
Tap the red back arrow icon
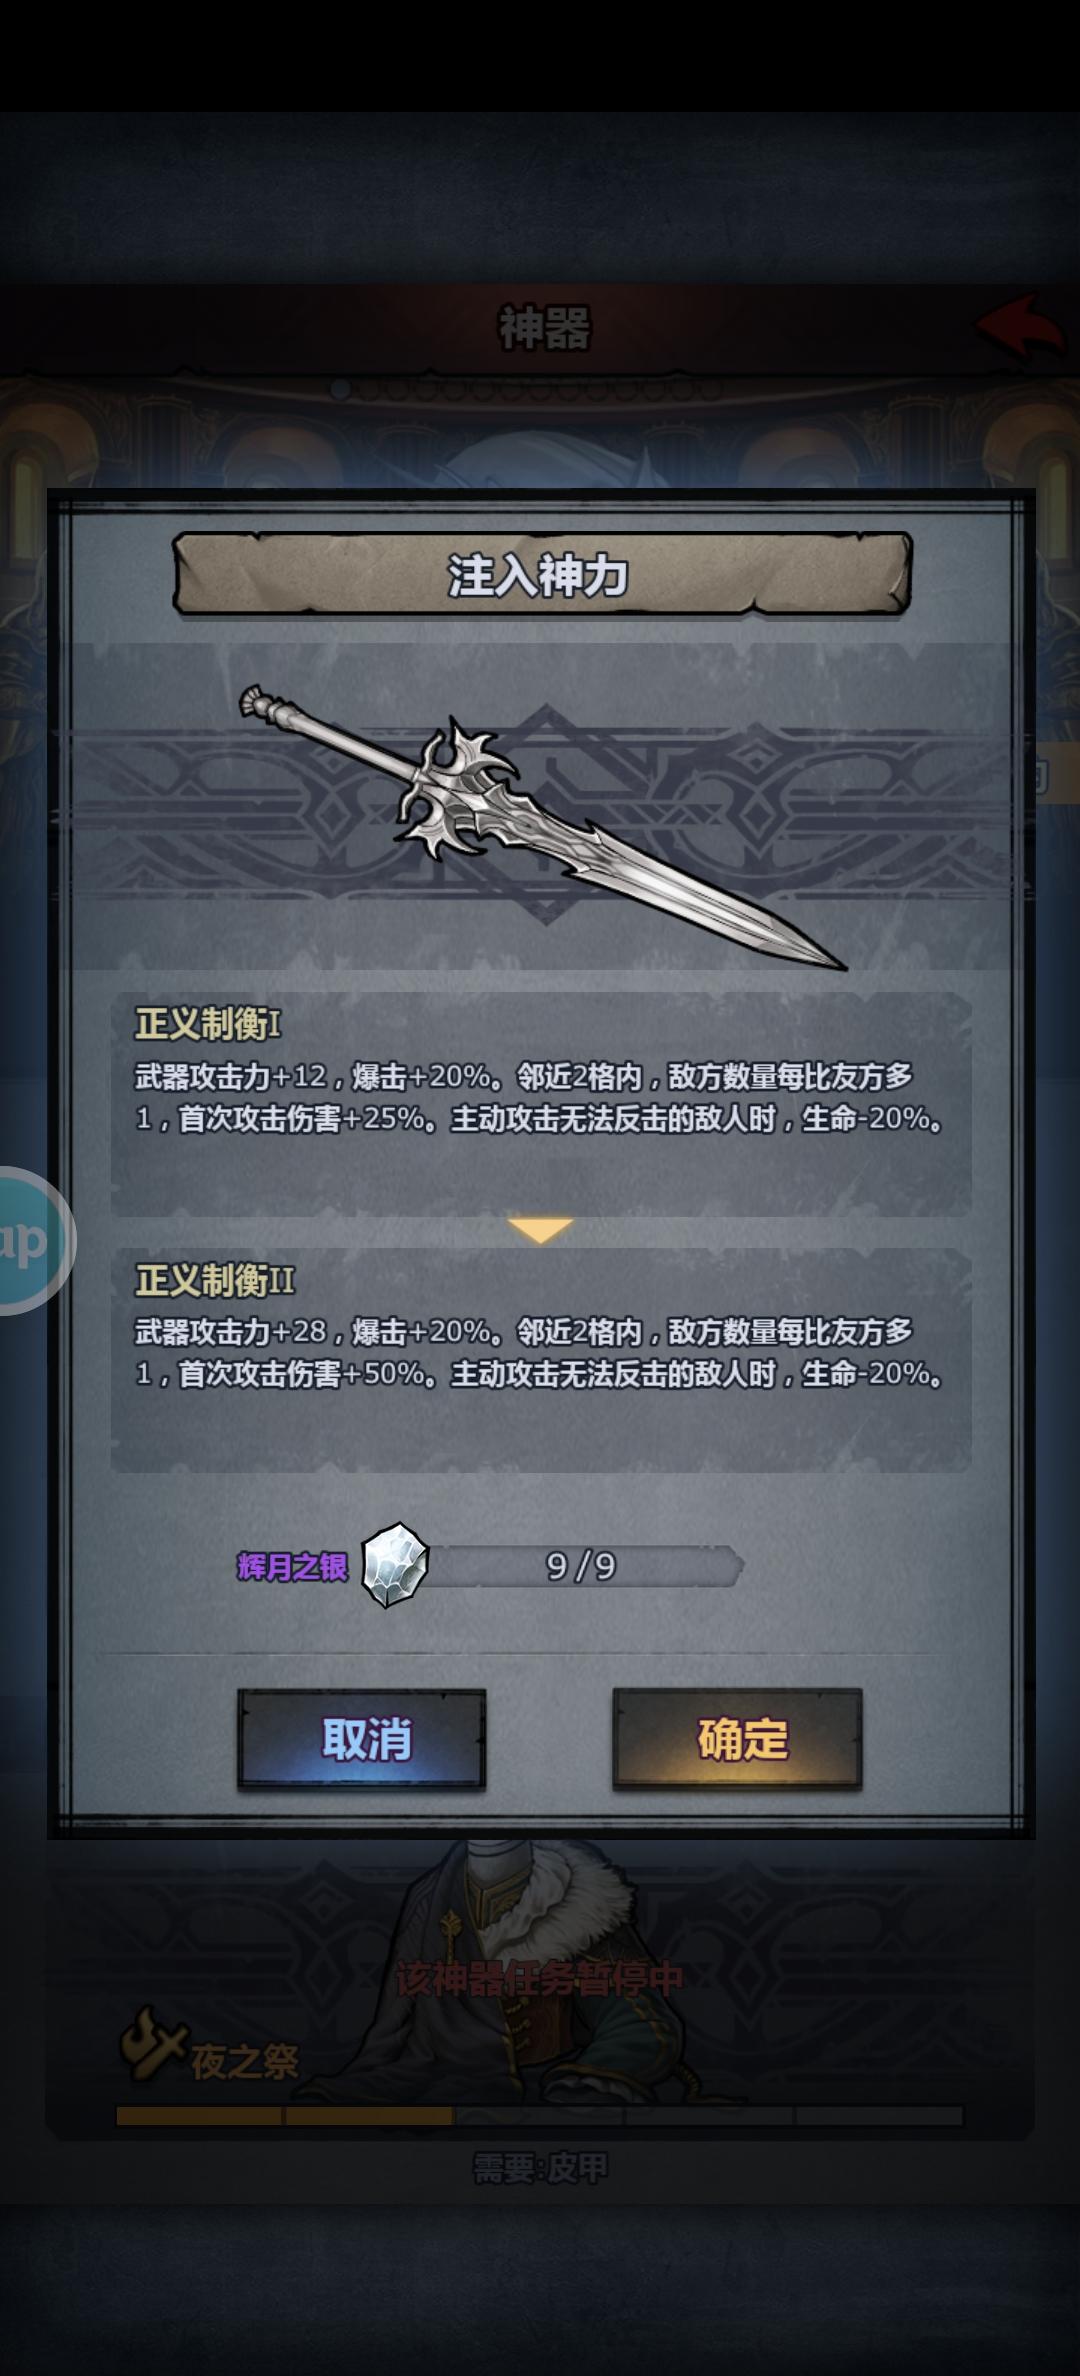1021,326
